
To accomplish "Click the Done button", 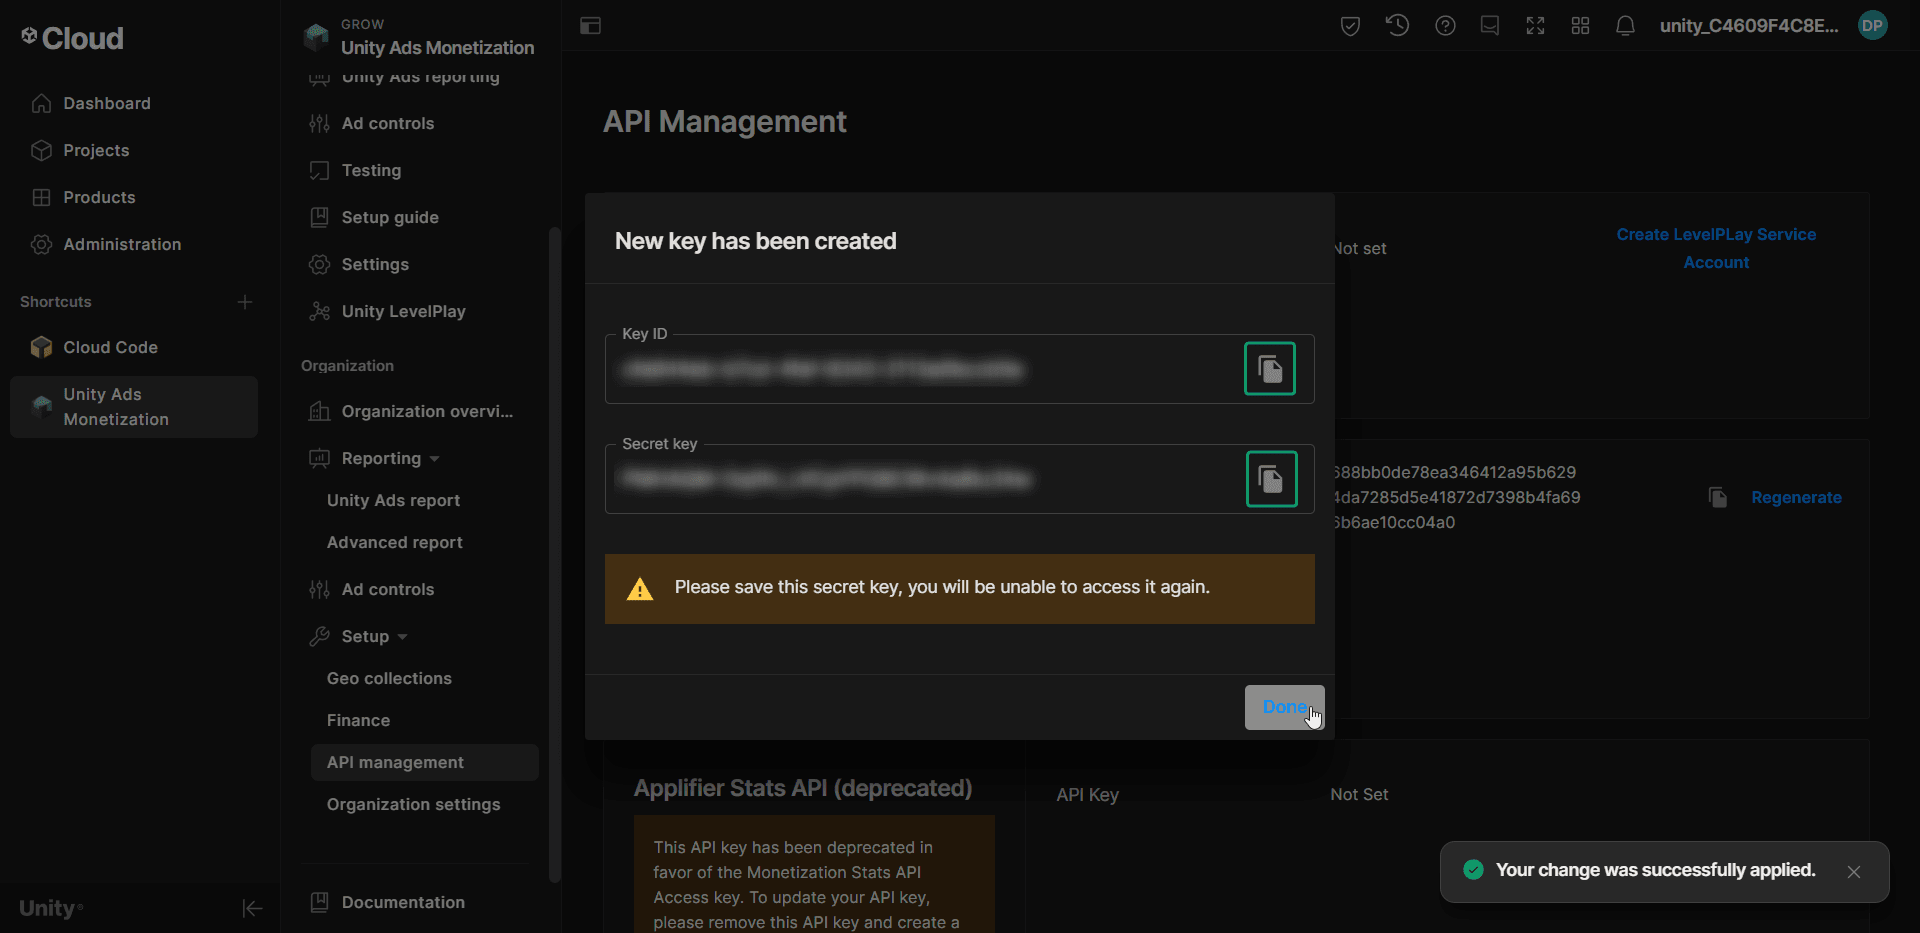I will 1285,707.
